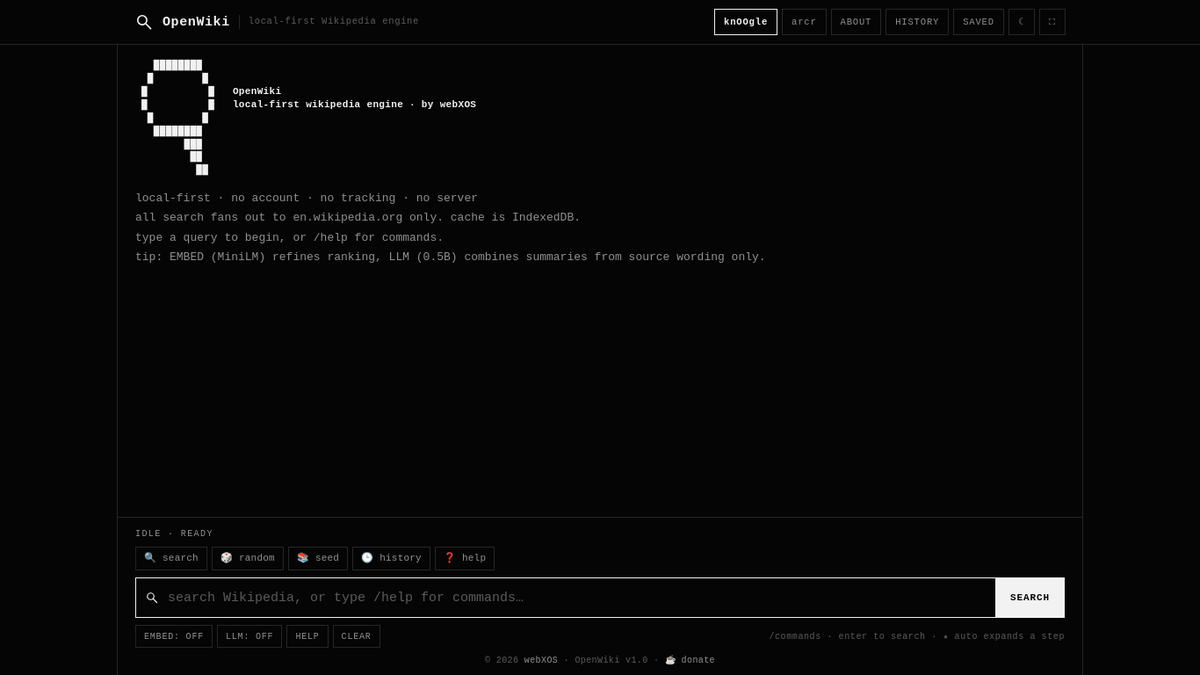Click the history chip with clock icon

point(391,558)
